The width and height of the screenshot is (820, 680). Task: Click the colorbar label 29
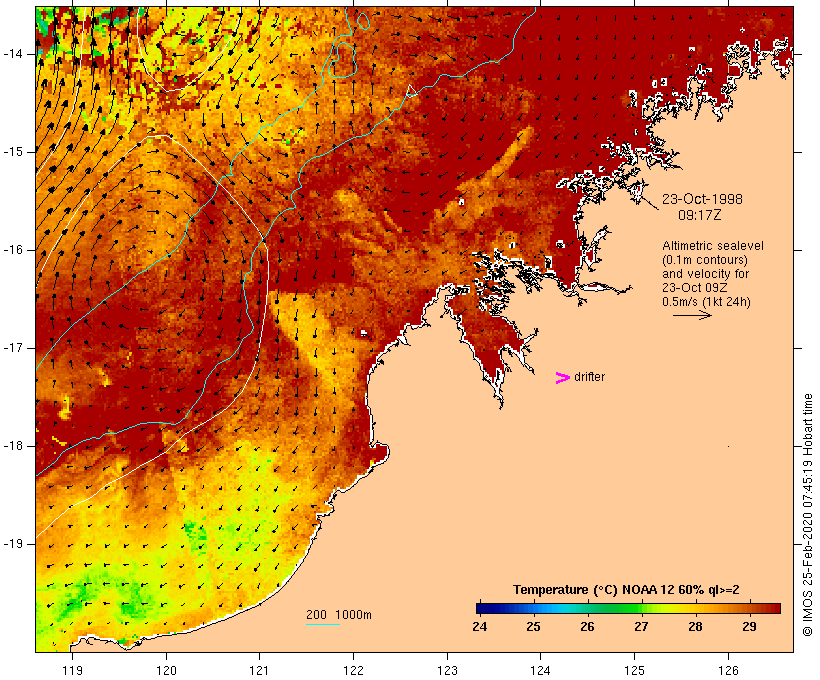click(749, 627)
